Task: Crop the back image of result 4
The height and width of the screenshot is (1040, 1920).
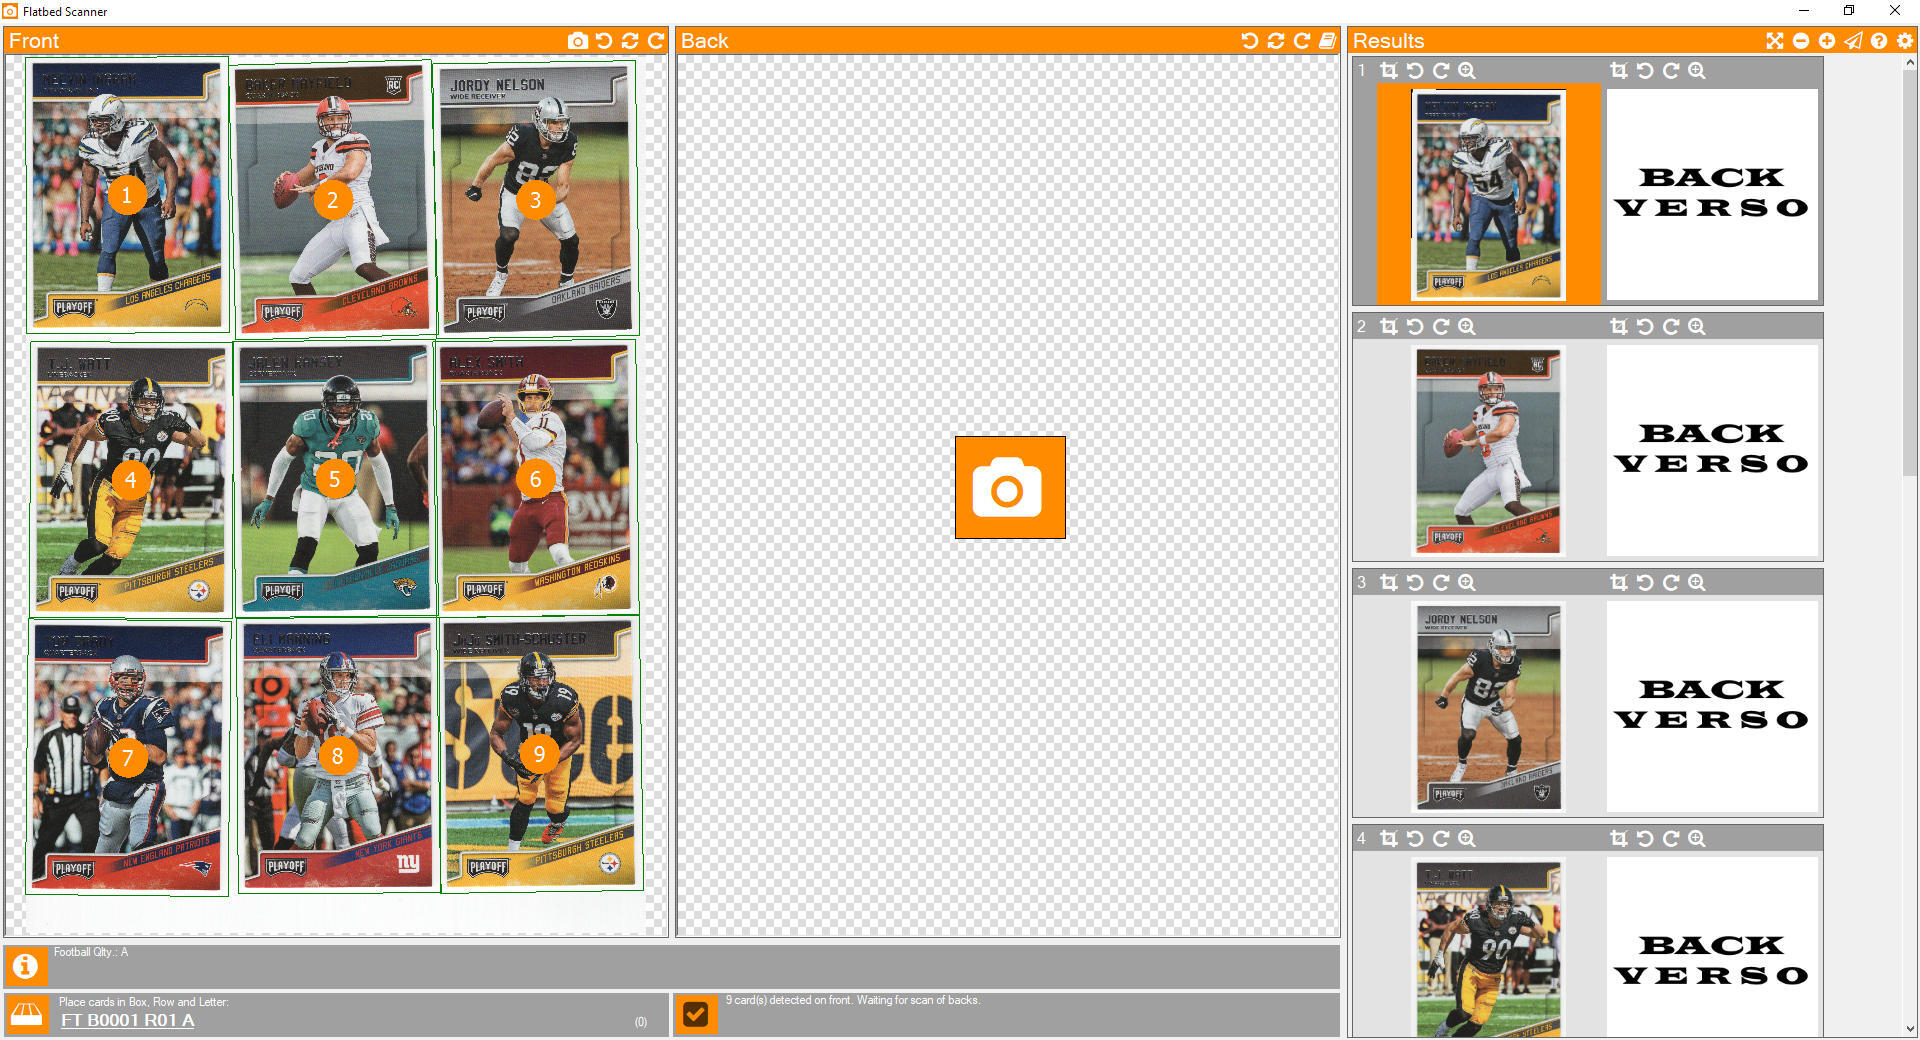Action: (x=1619, y=839)
